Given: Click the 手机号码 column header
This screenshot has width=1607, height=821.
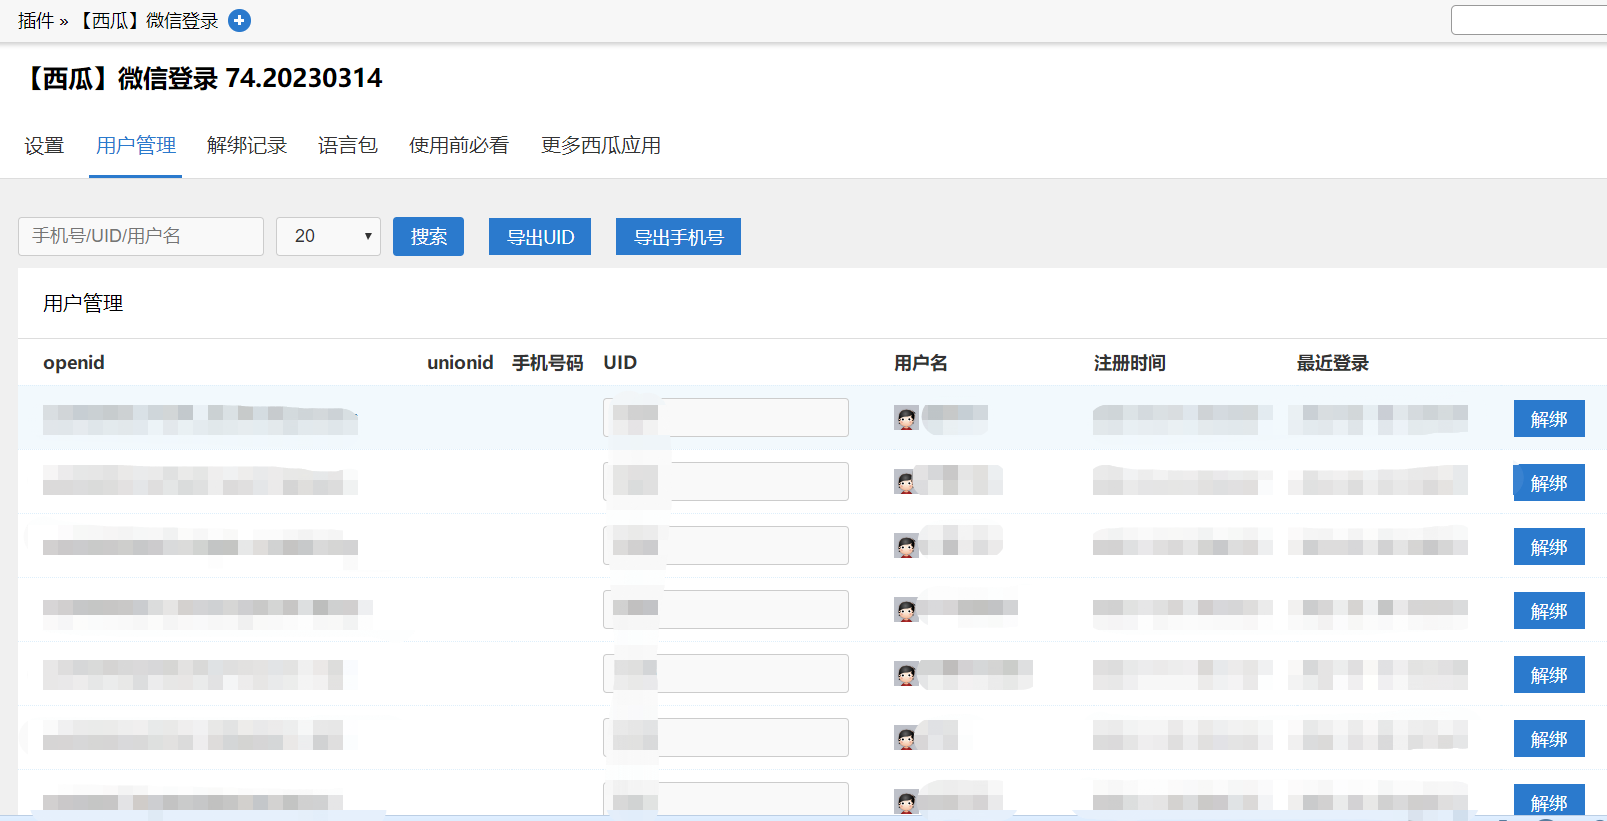Looking at the screenshot, I should (548, 363).
